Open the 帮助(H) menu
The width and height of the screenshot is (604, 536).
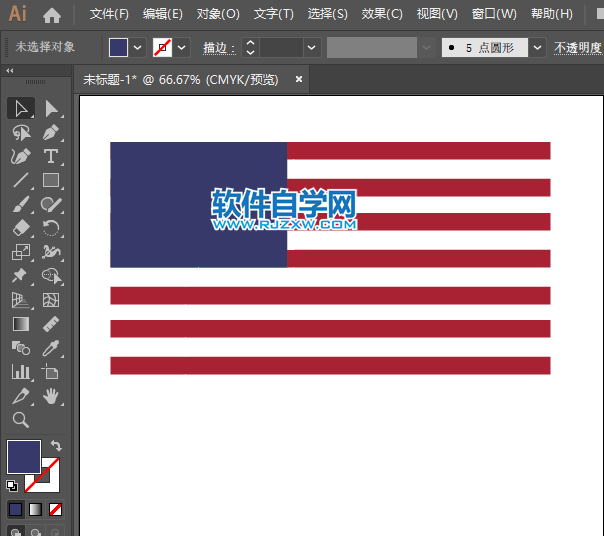(552, 14)
